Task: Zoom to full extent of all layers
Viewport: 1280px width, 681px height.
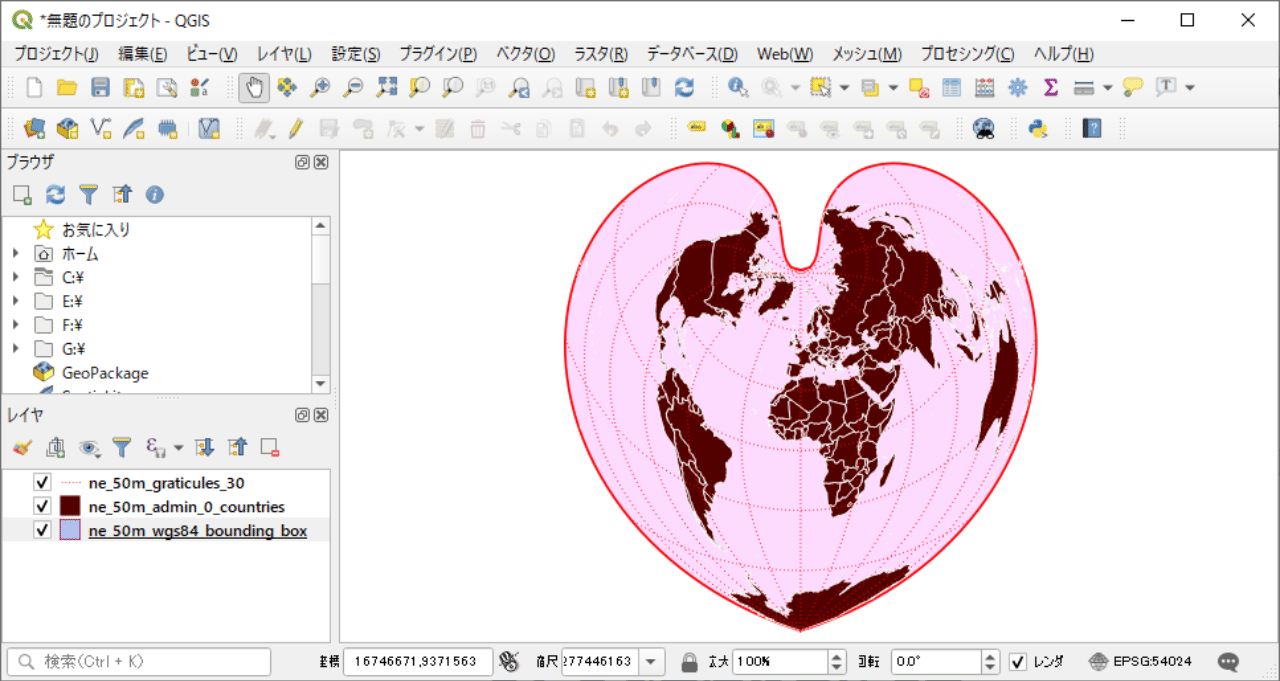Action: (x=386, y=88)
